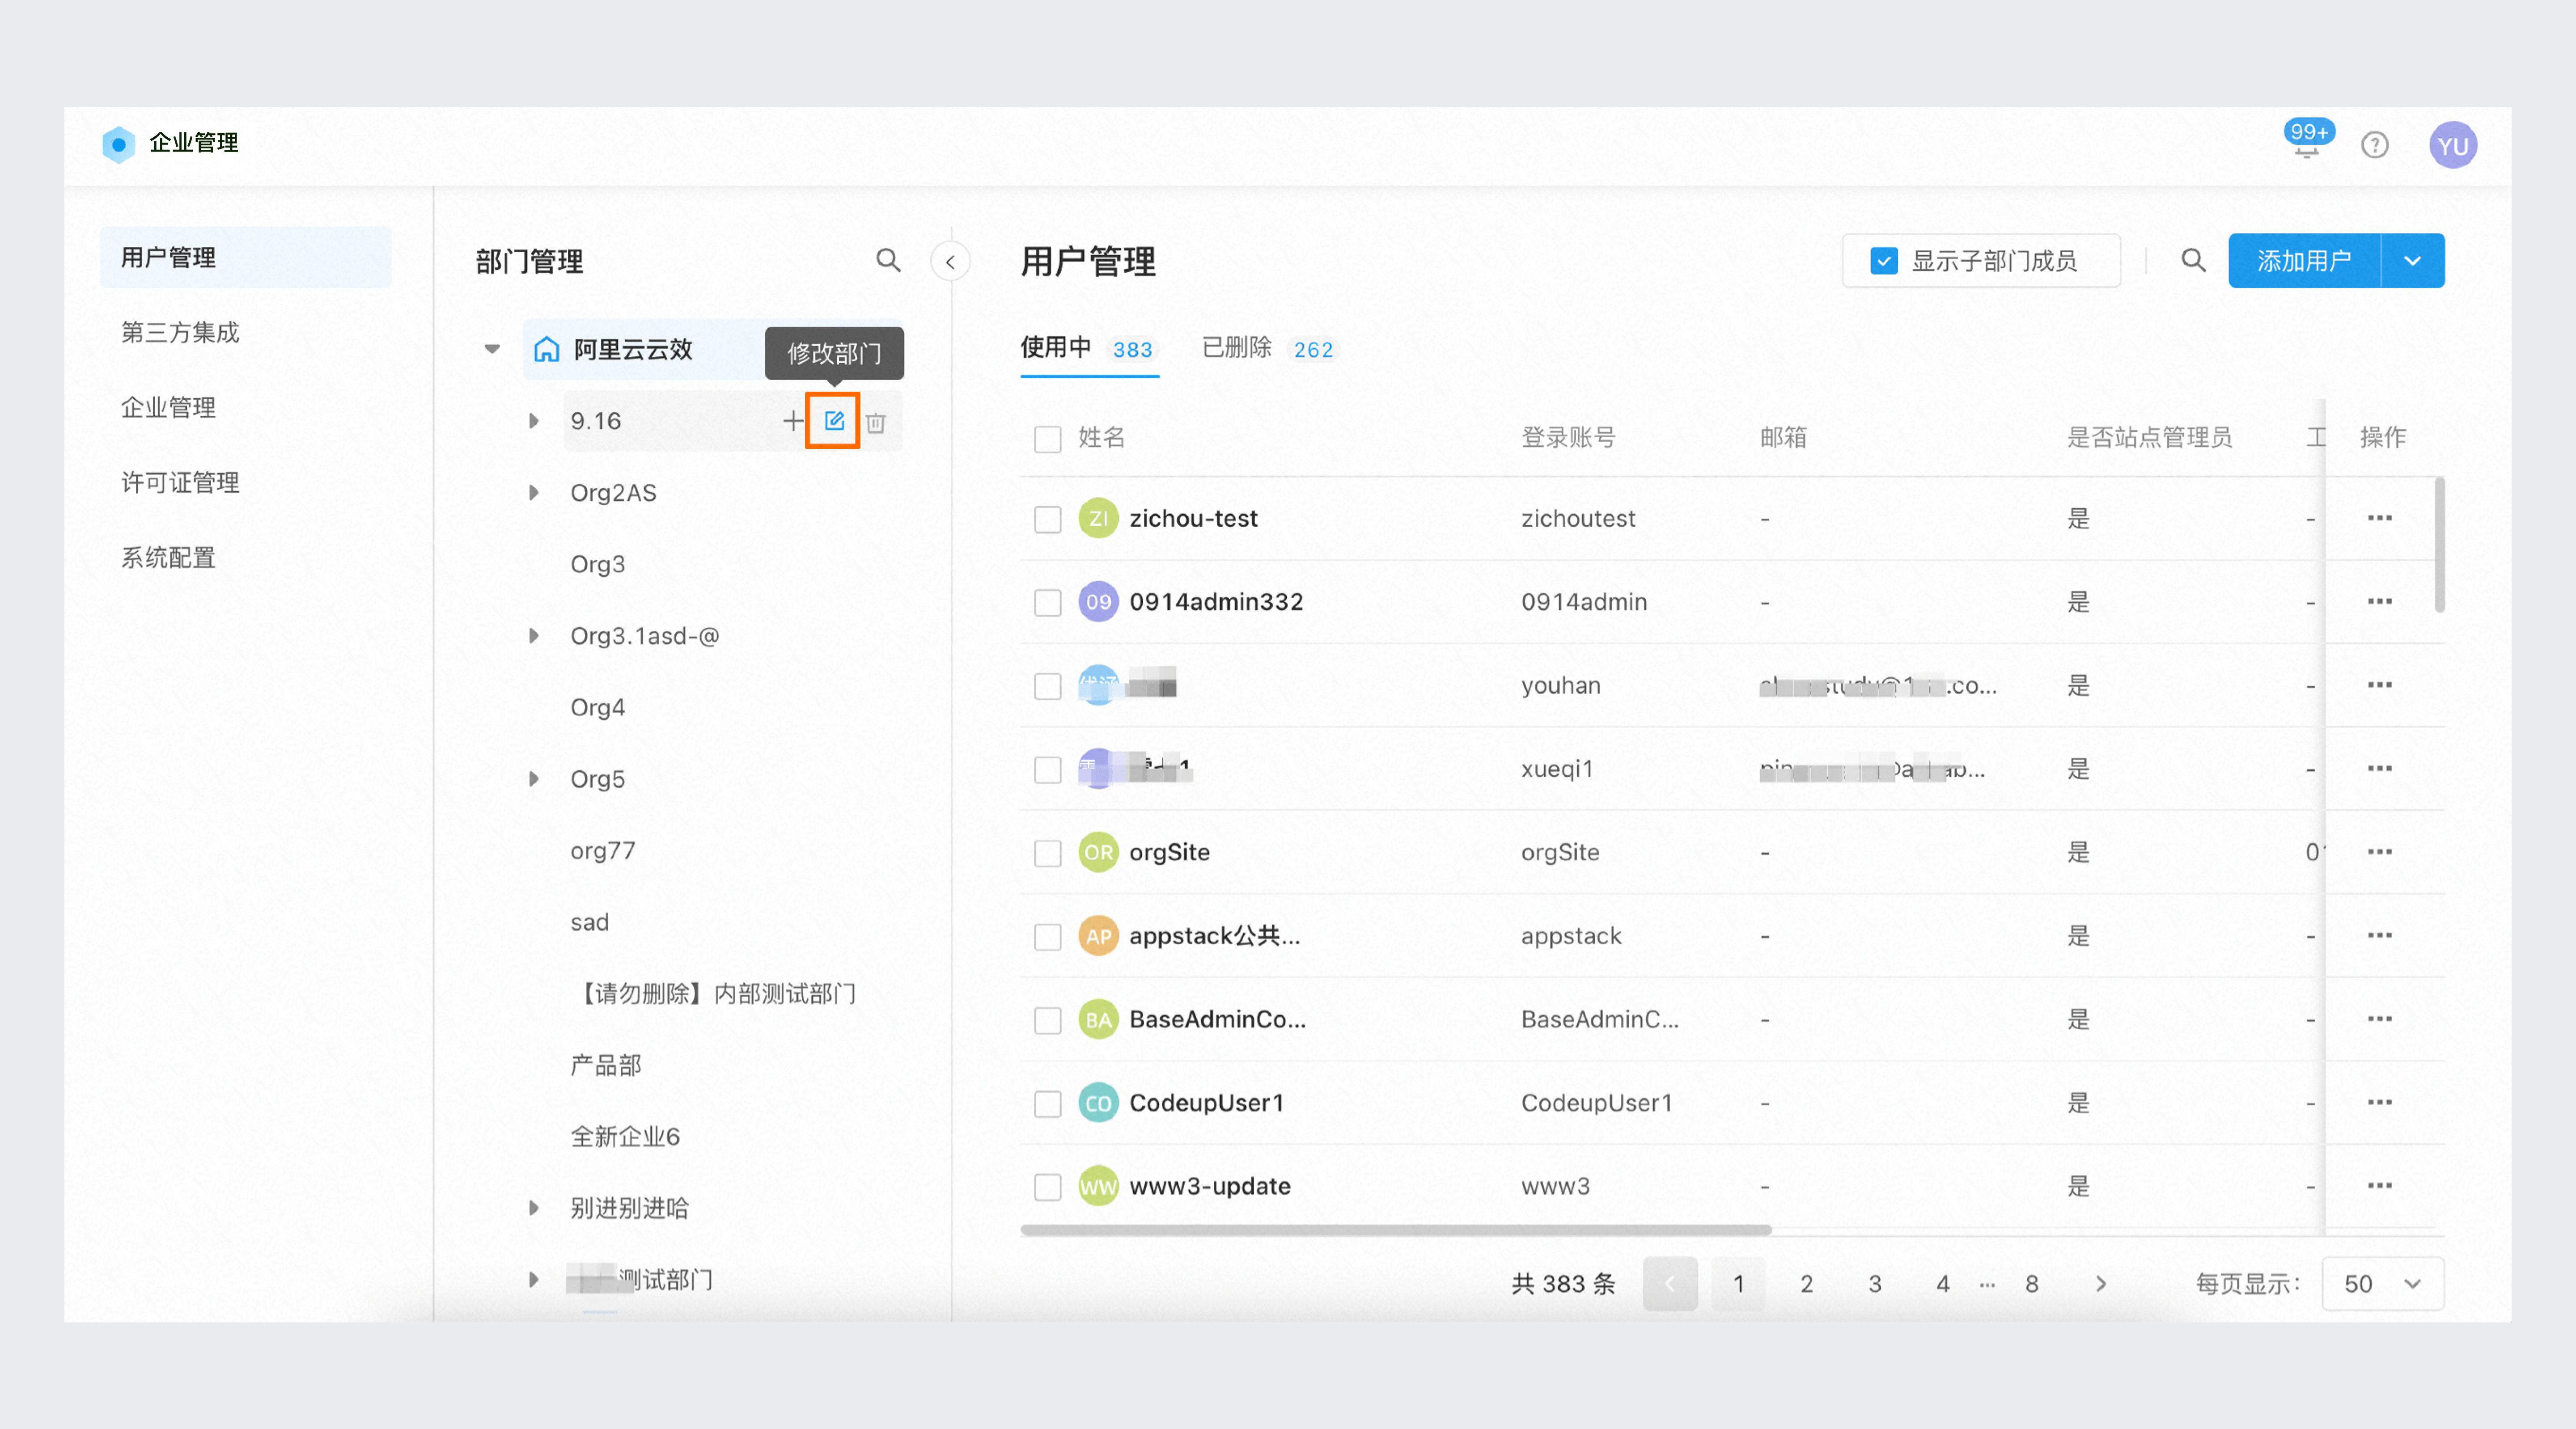Expand the Org3.1asd-@ department node
Viewport: 2576px width, 1429px height.
tap(533, 635)
